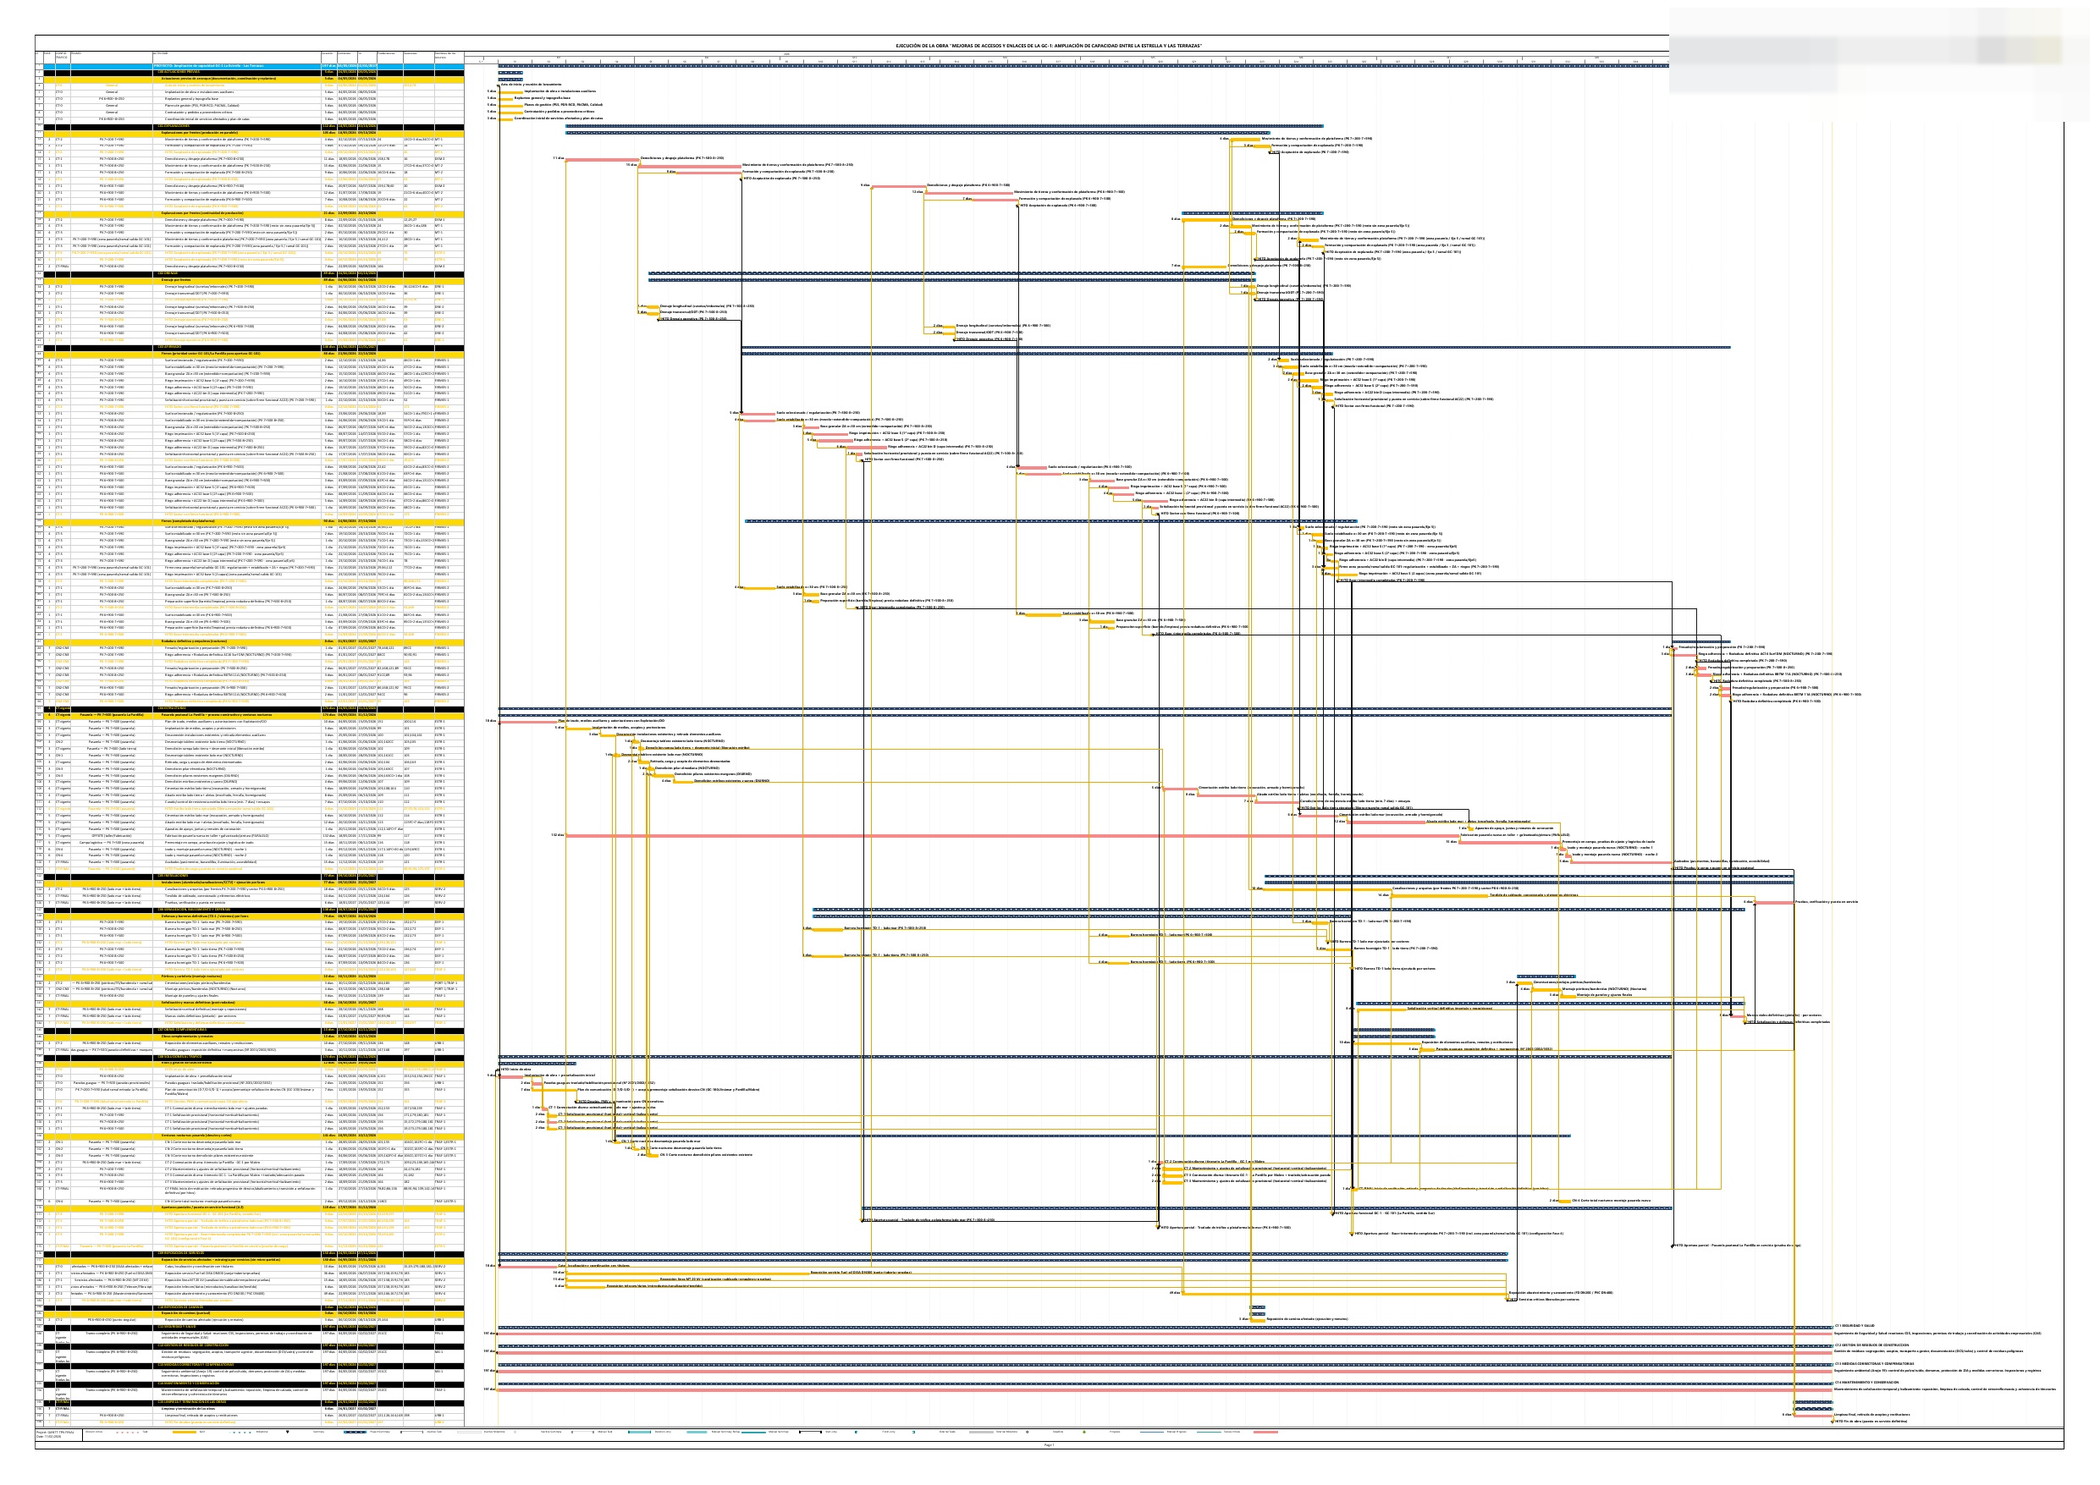Screen dimensions: 2100x1485
Task: Click chart label 'CT.1 SEGURIDAD Y SALUD'
Action: (x=1853, y=1326)
